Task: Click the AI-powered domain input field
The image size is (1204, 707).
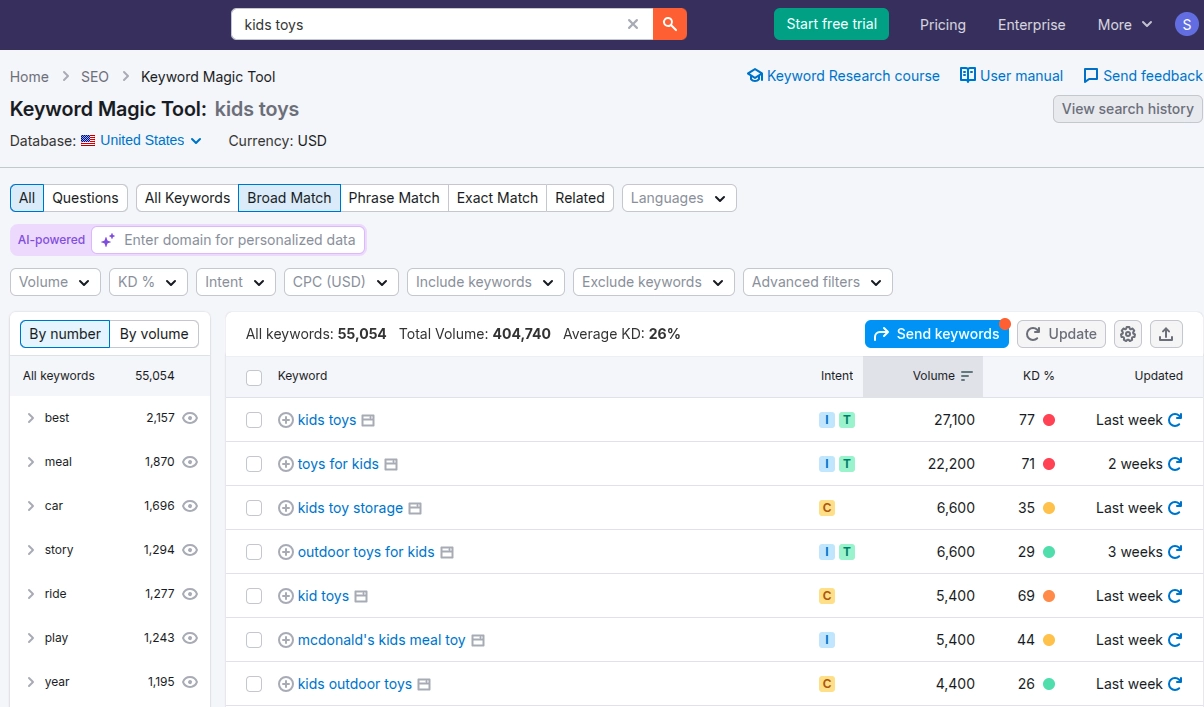Action: pyautogui.click(x=229, y=240)
